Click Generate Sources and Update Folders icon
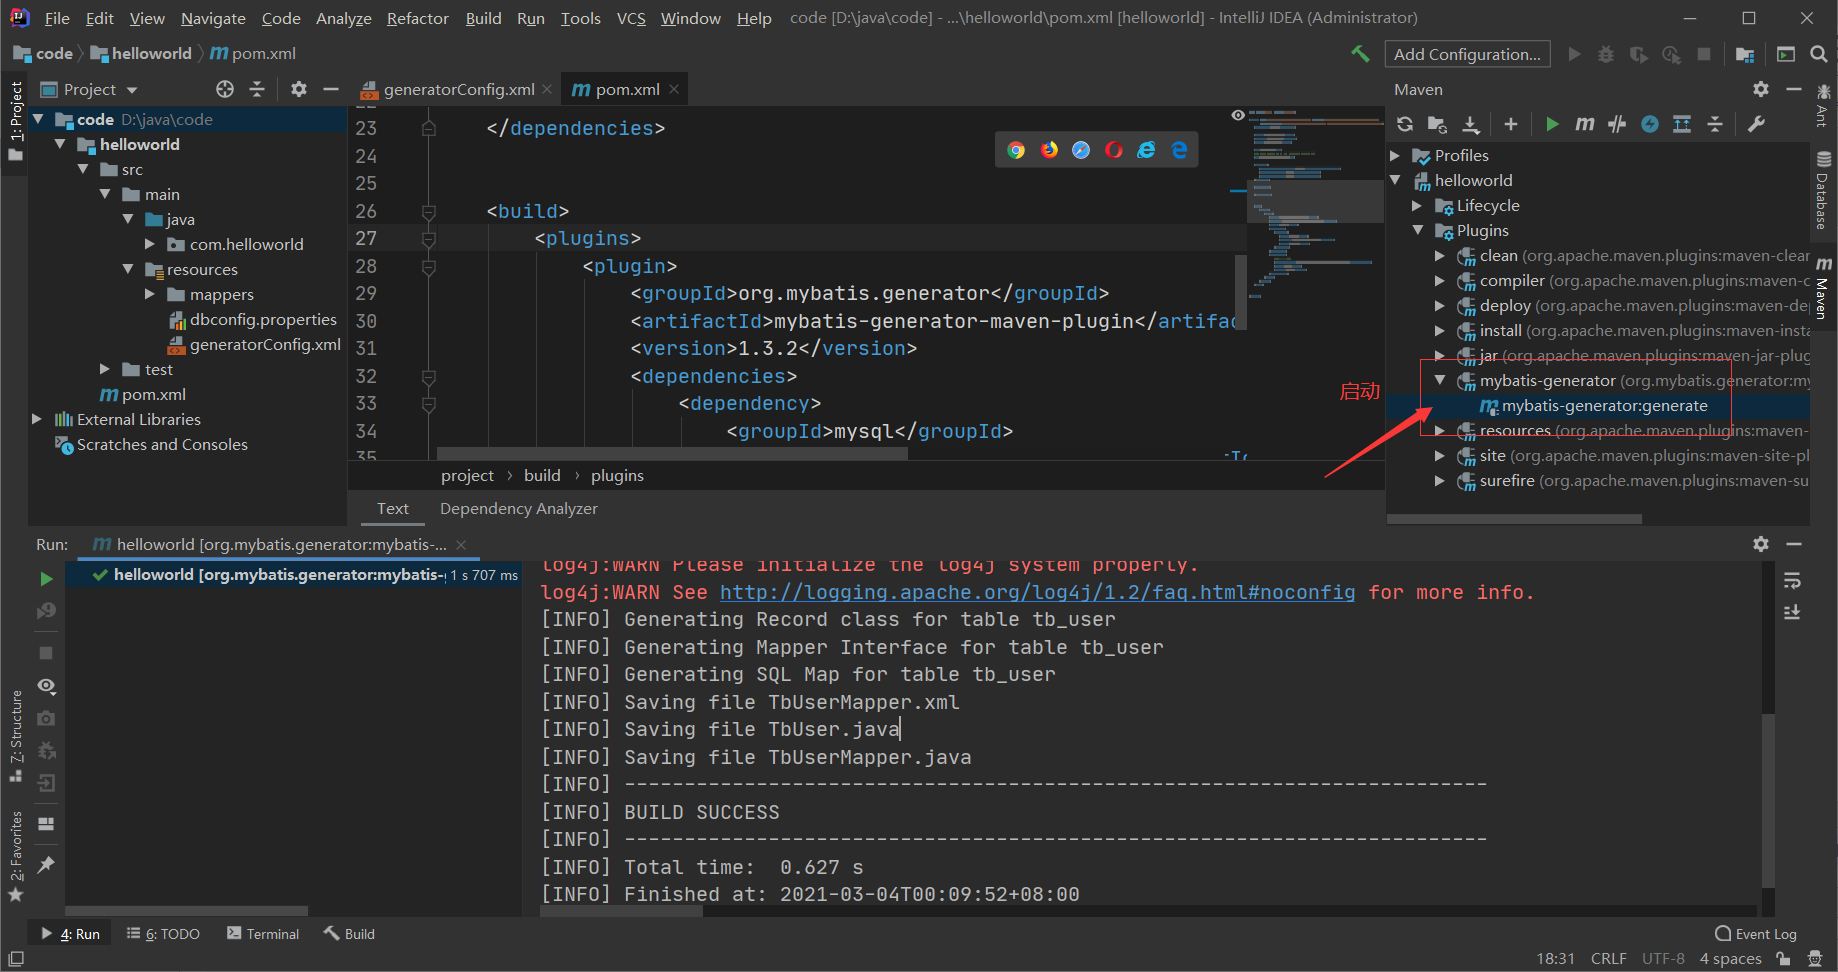Image resolution: width=1838 pixels, height=972 pixels. [x=1438, y=124]
